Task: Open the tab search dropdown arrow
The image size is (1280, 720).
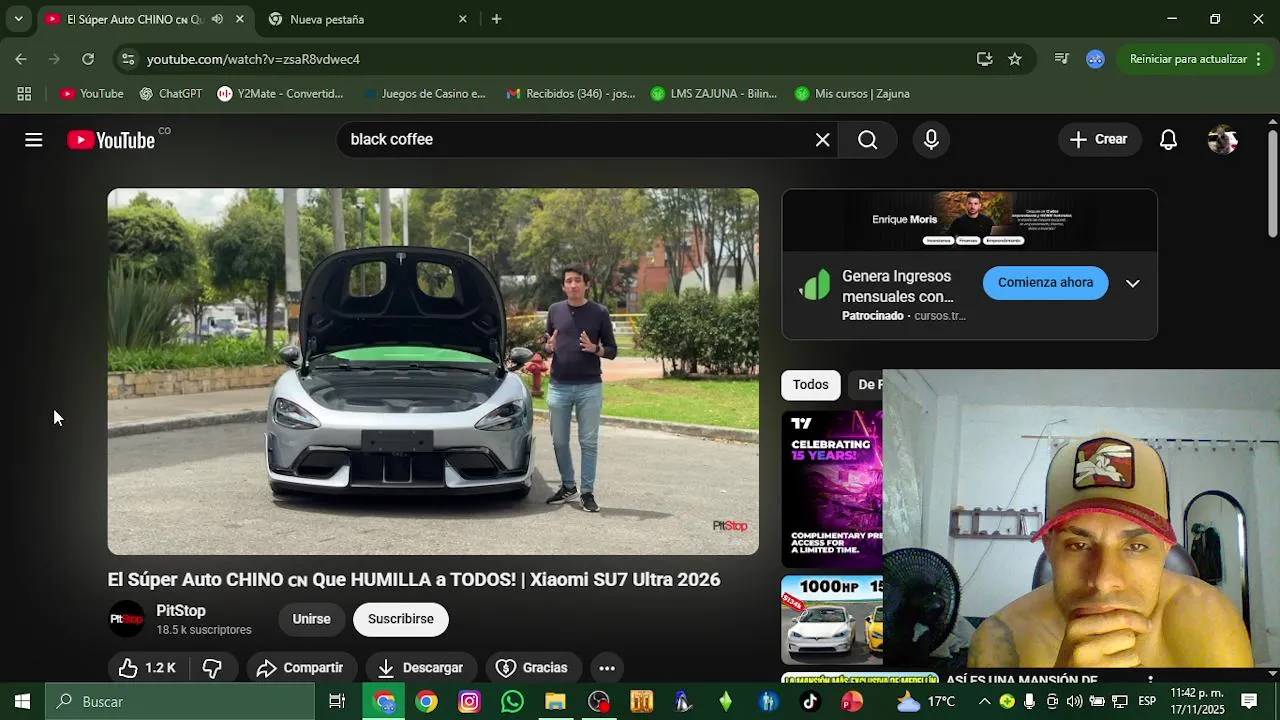Action: click(18, 19)
